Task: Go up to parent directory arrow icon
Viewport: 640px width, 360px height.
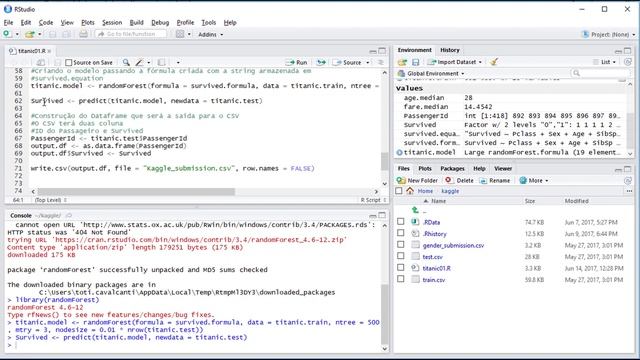Action: pos(415,210)
